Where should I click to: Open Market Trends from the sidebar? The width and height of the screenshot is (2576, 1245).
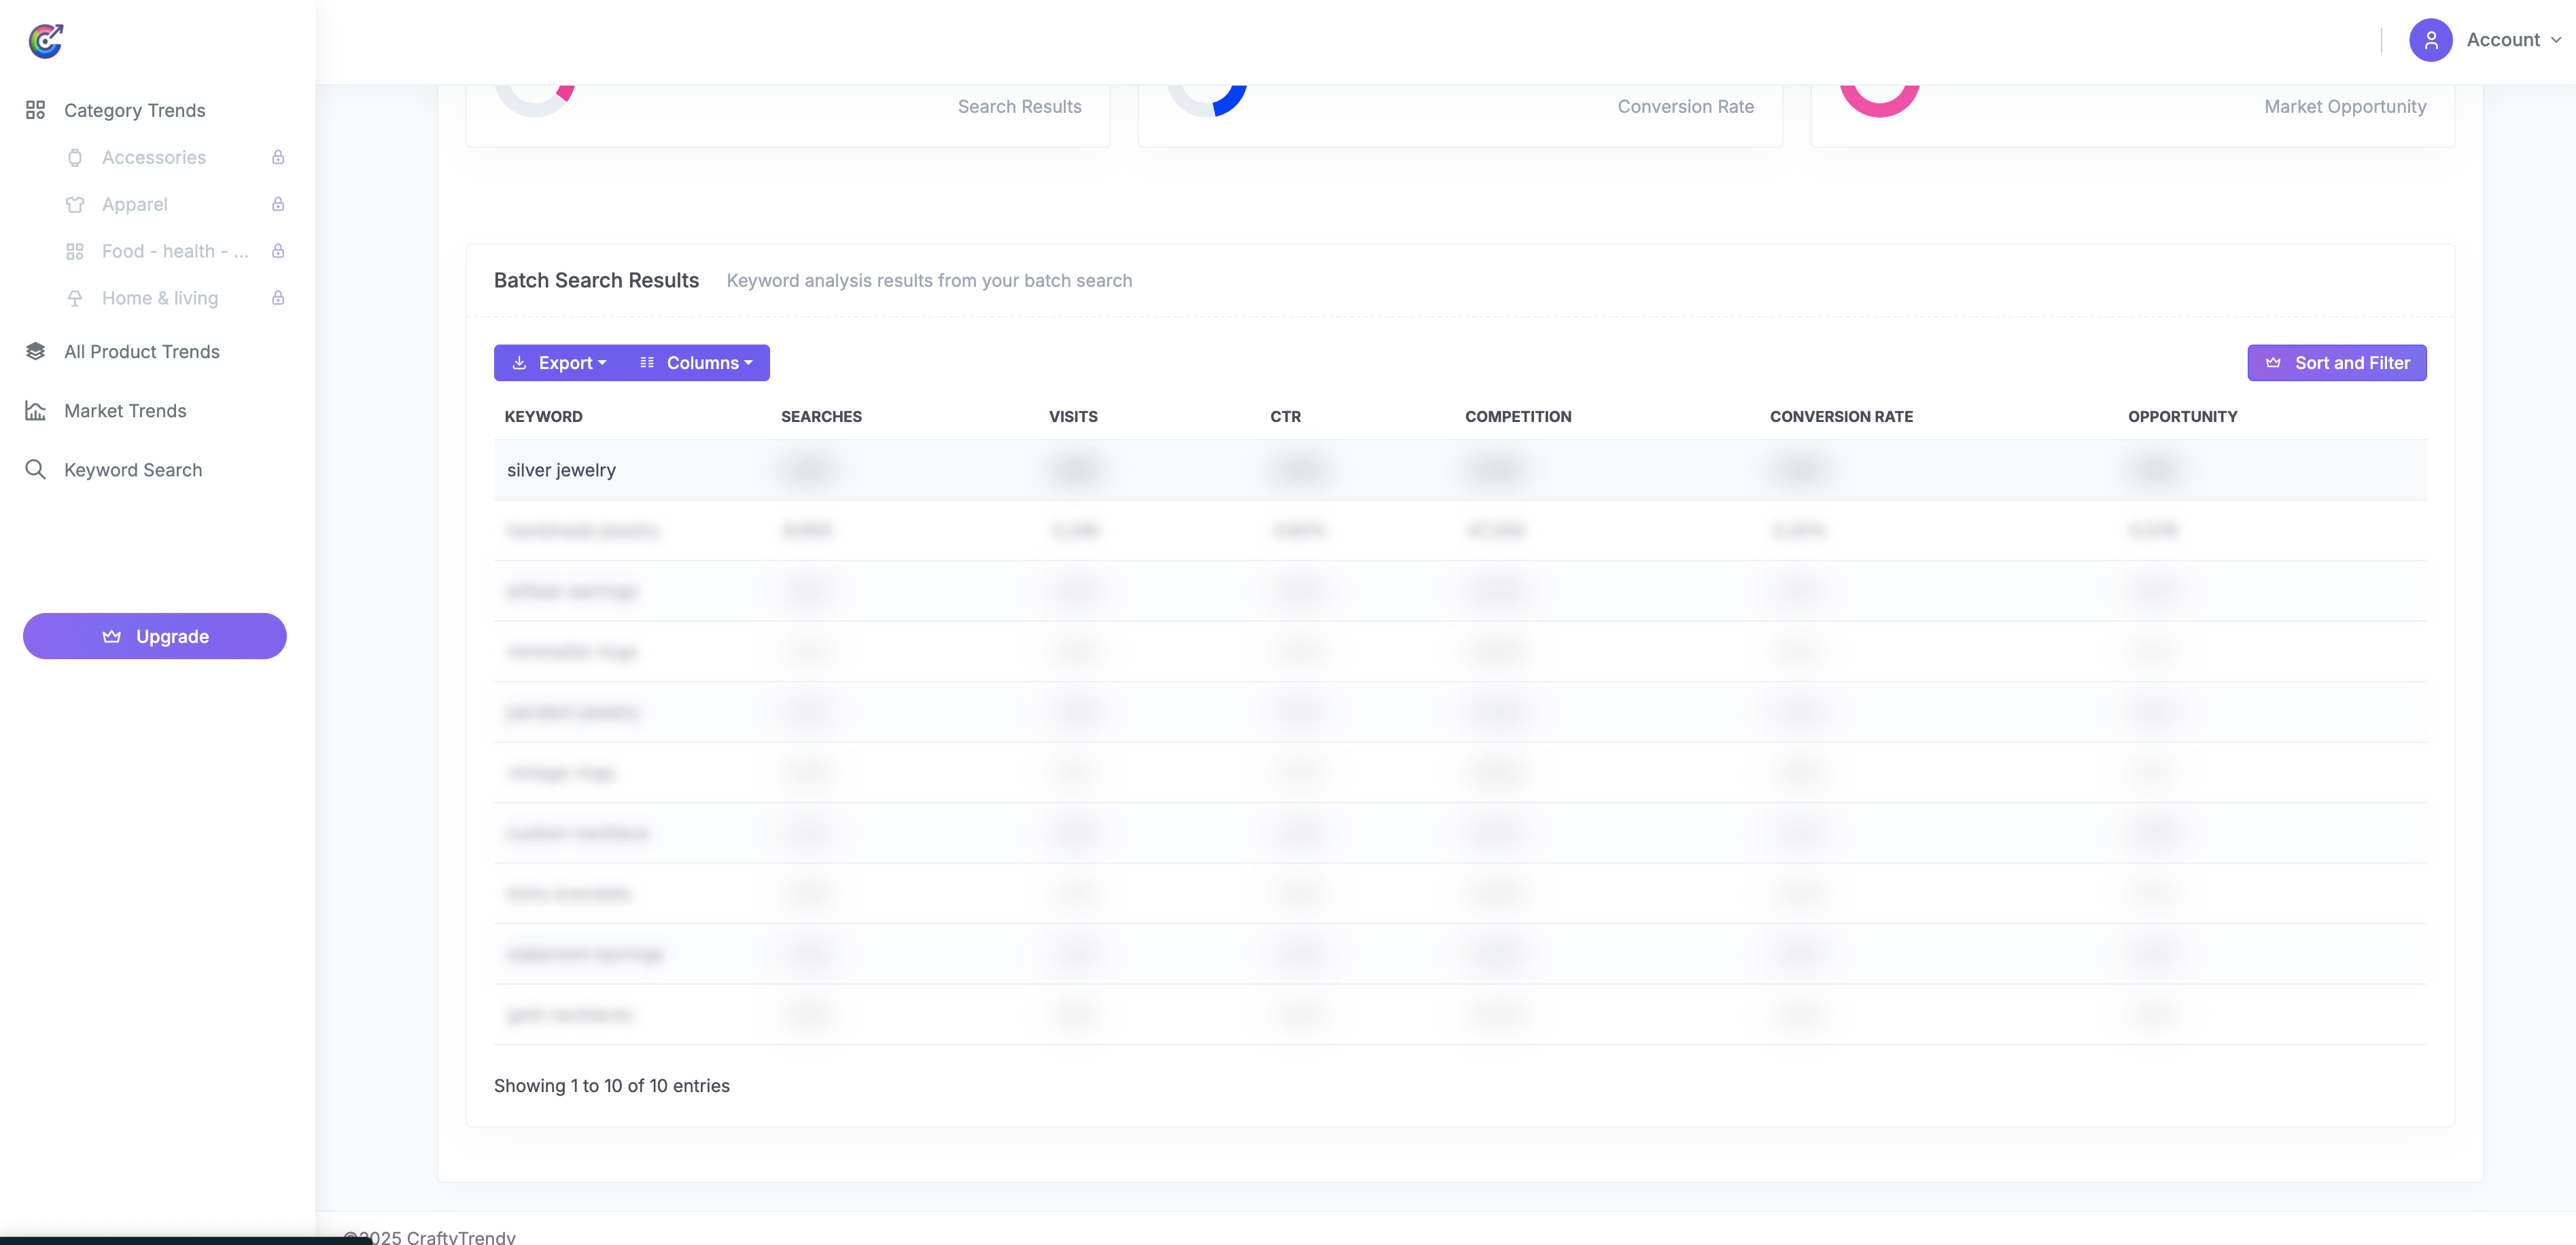[x=125, y=410]
